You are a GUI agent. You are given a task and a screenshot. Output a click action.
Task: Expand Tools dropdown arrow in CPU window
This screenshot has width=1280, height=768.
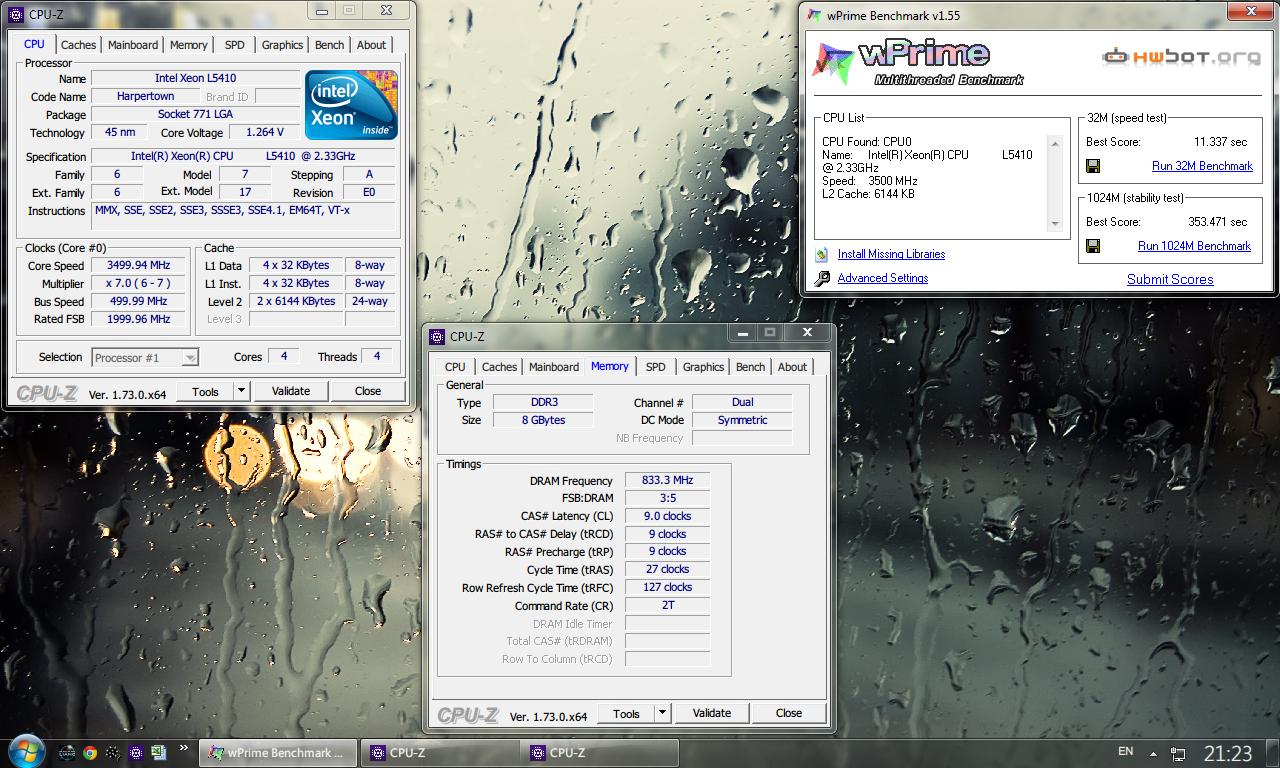(242, 391)
